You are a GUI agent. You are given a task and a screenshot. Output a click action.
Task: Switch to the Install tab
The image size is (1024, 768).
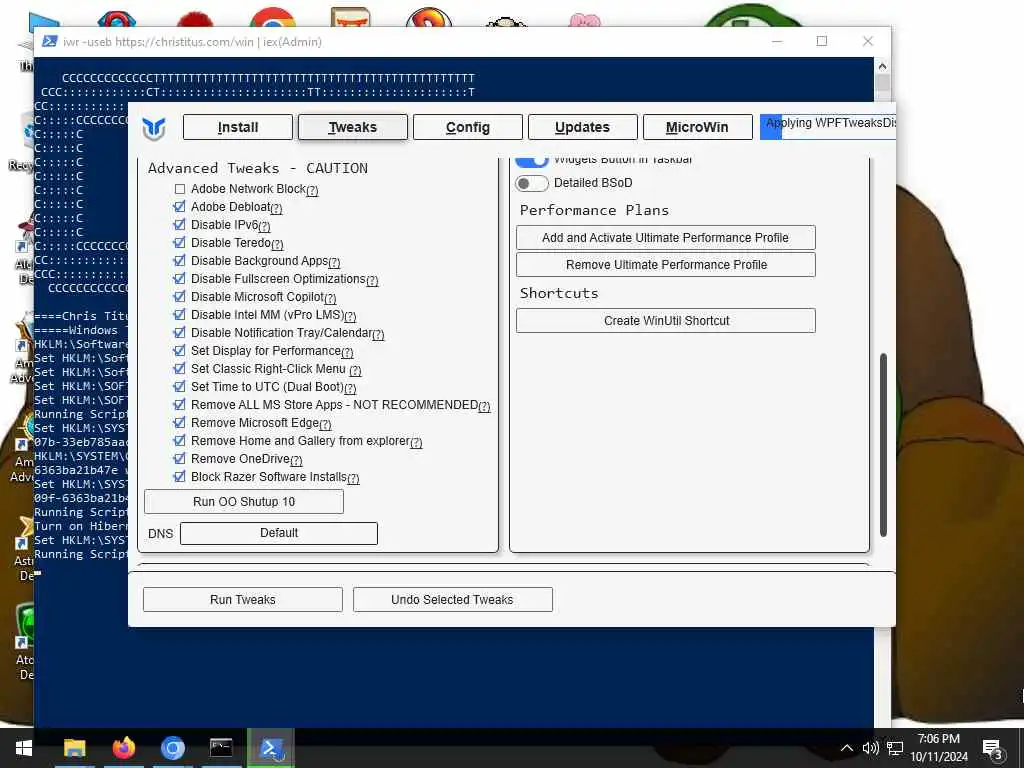238,127
